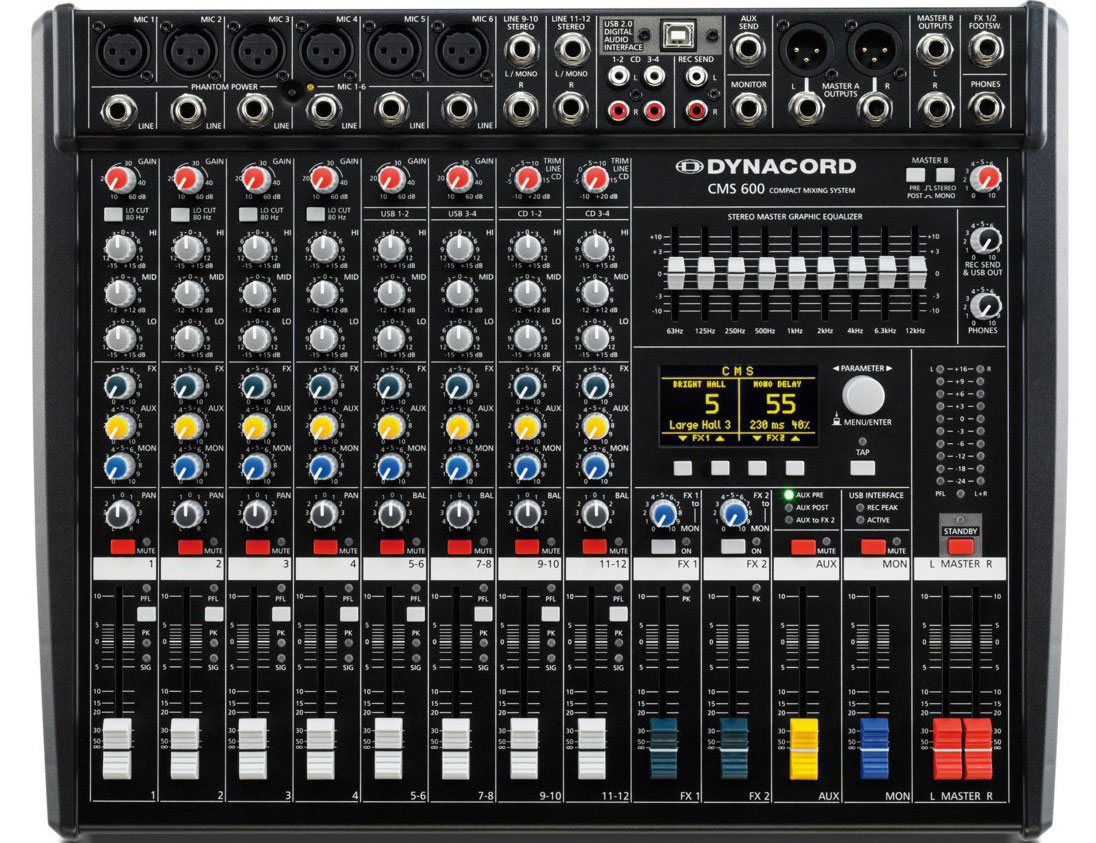Toggle the Master B PRE/POST switch

tap(915, 175)
